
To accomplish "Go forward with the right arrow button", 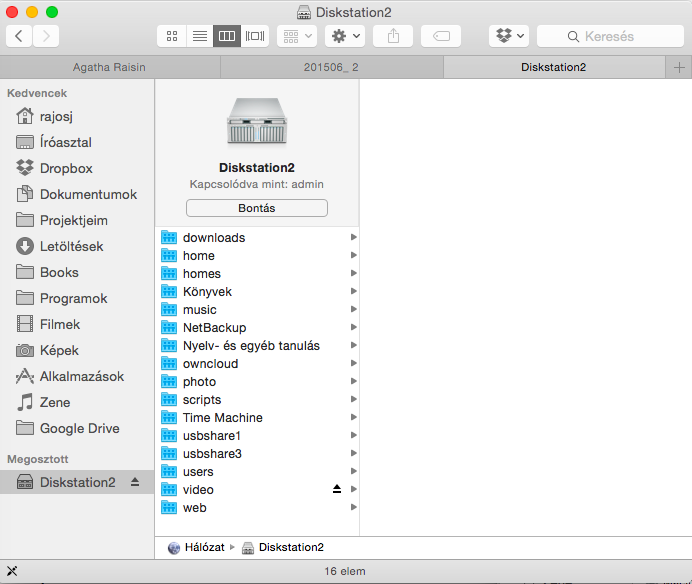I will [x=46, y=36].
